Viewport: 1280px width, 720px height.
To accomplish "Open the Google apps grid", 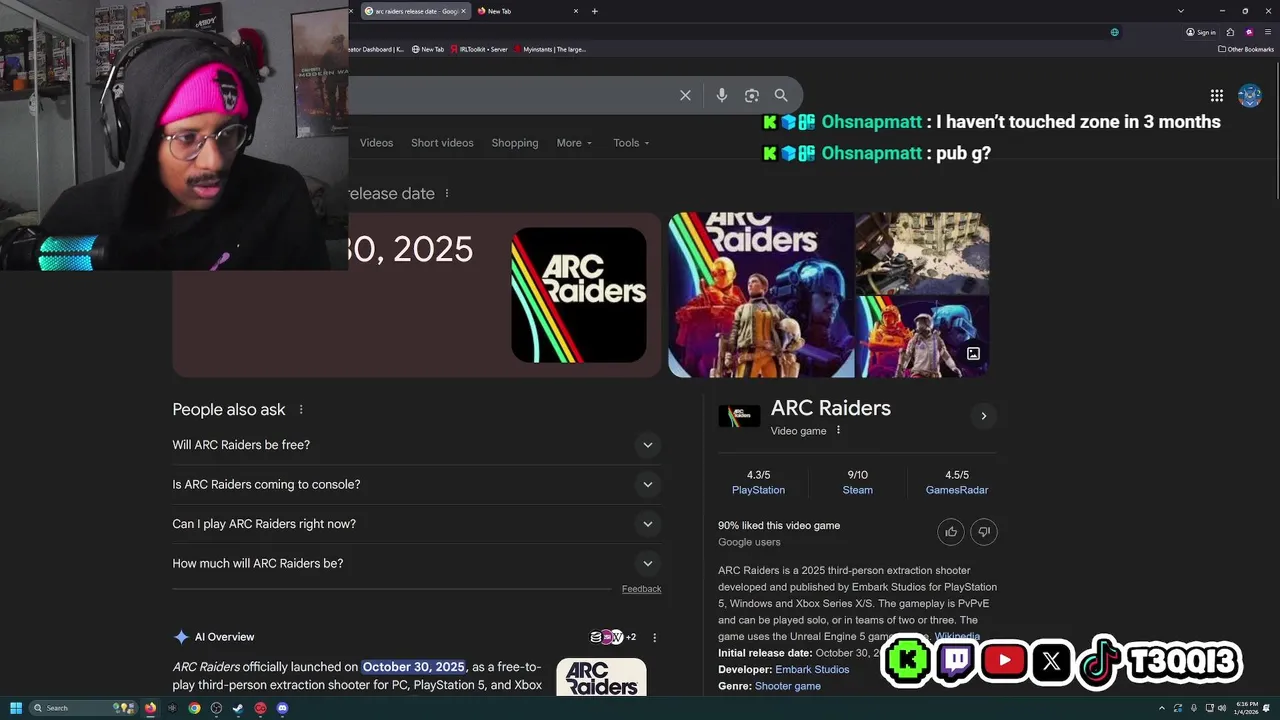I will (x=1217, y=95).
